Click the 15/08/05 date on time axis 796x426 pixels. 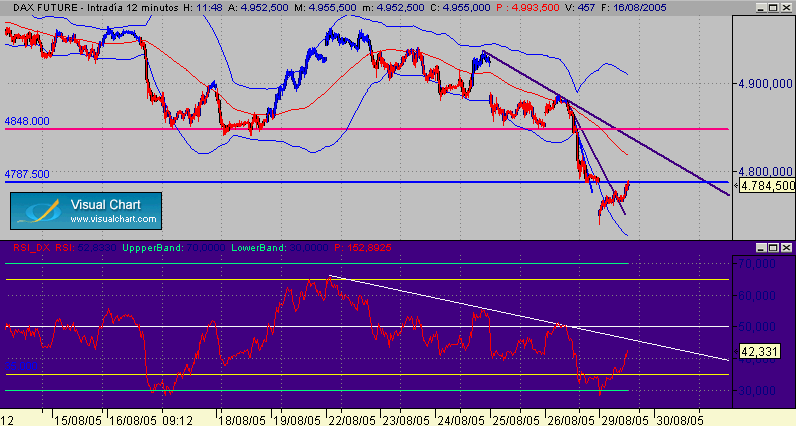[78, 420]
